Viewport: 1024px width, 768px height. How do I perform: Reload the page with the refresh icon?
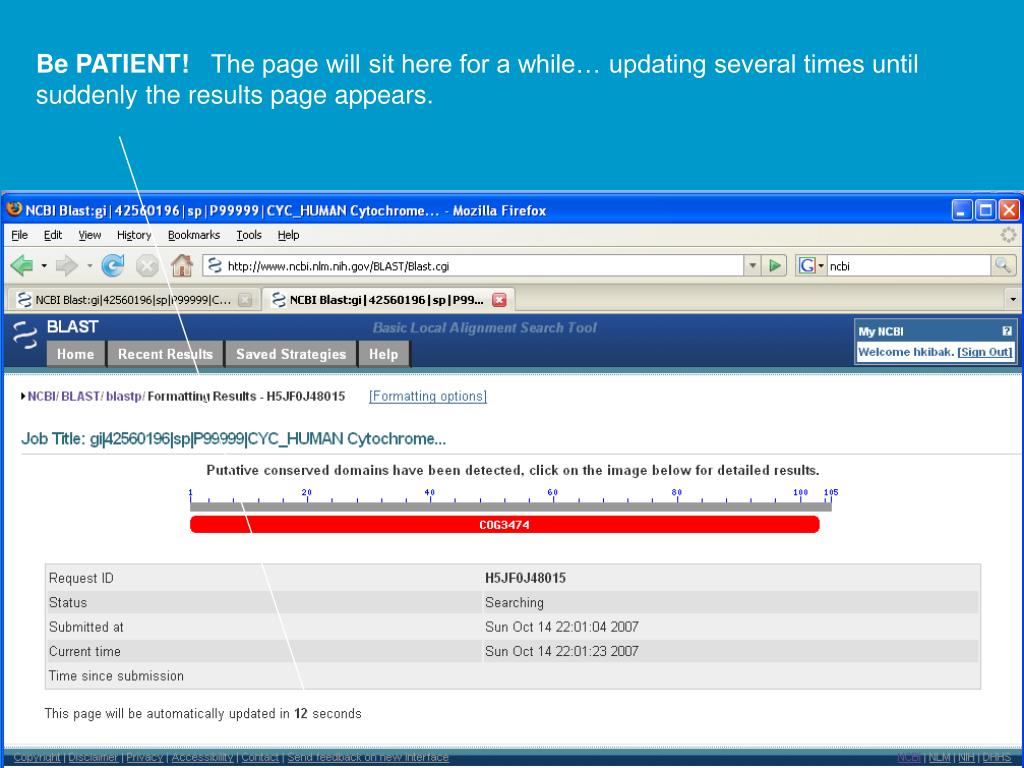[x=113, y=265]
